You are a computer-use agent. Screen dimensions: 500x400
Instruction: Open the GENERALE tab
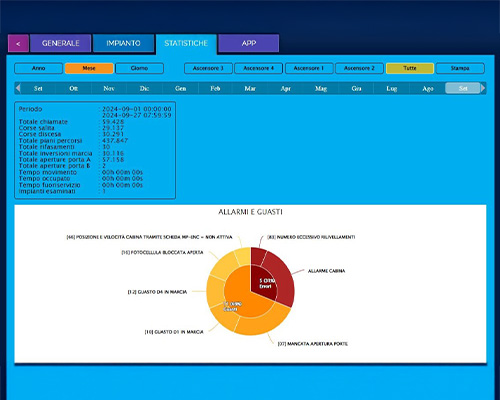60,43
